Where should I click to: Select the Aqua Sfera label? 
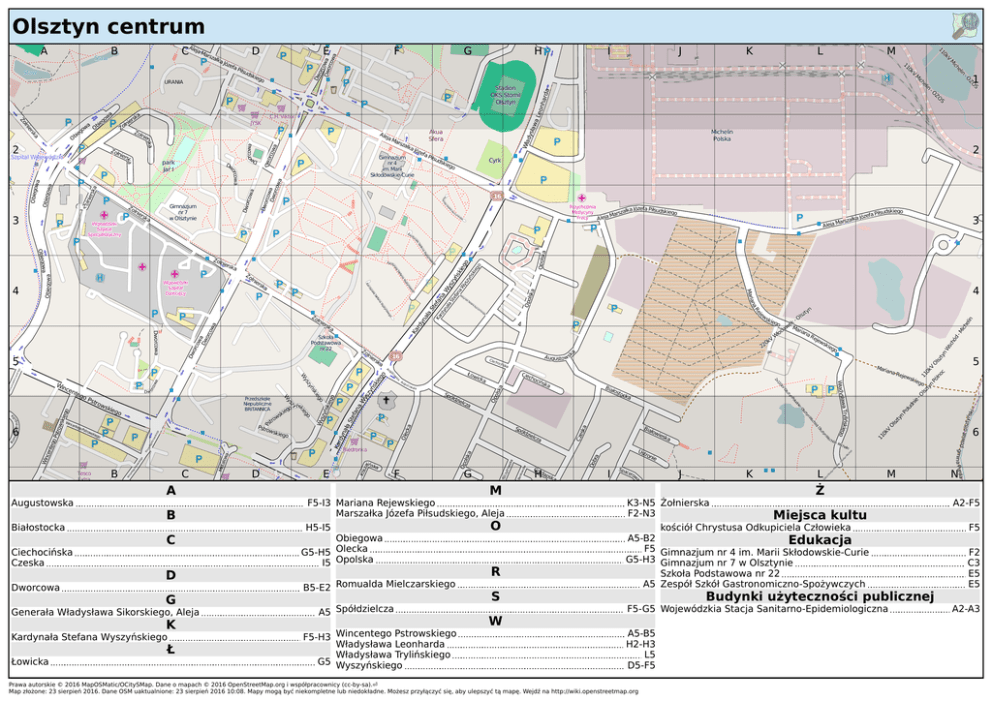point(436,135)
